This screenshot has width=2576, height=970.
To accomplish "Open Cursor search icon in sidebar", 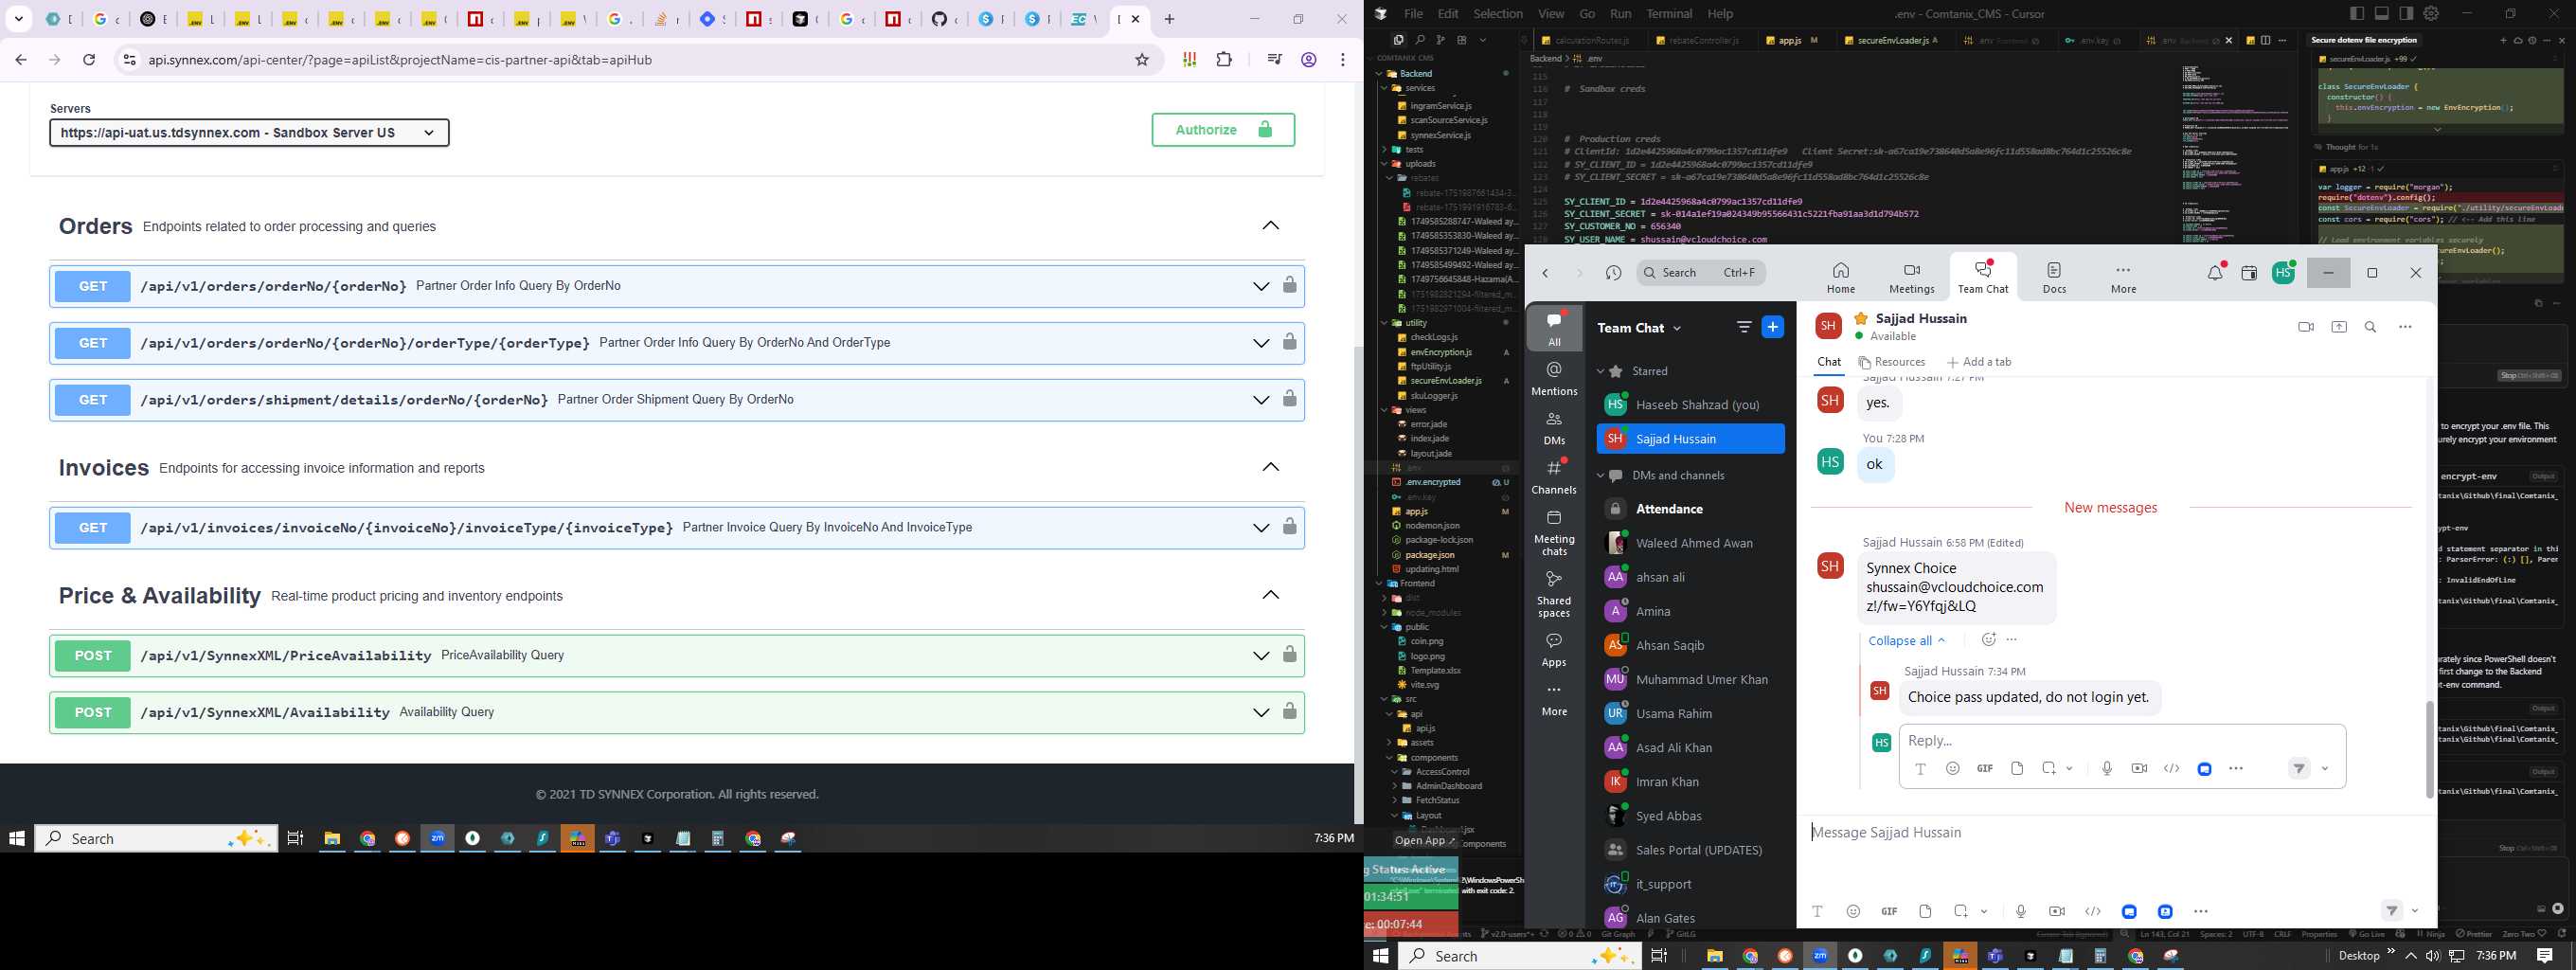I will pyautogui.click(x=1419, y=40).
